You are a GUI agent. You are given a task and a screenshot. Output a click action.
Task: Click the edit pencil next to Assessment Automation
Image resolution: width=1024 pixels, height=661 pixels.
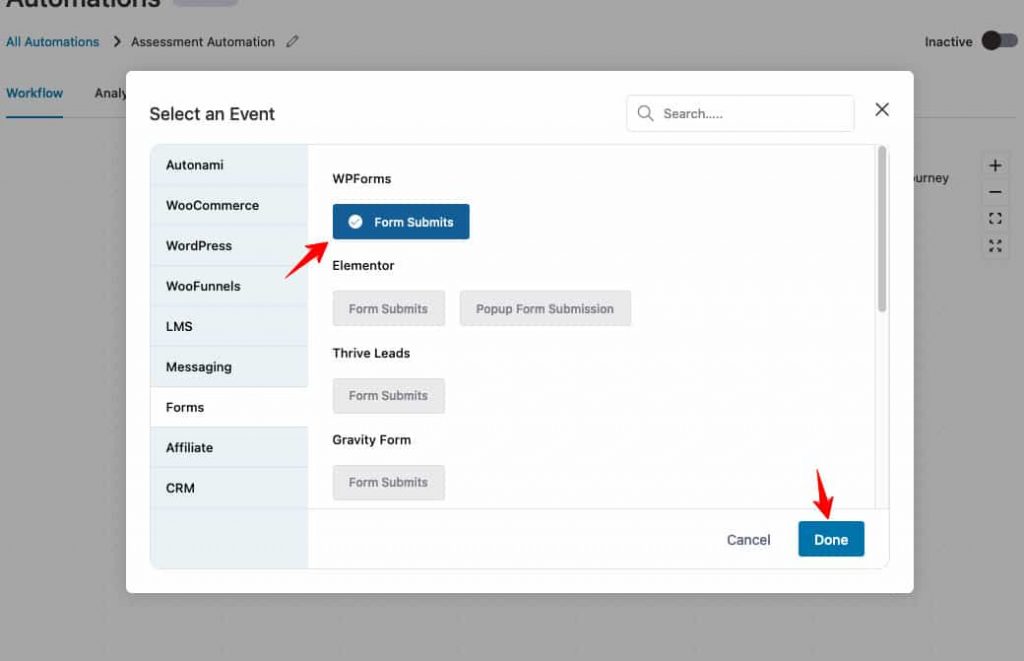[292, 41]
